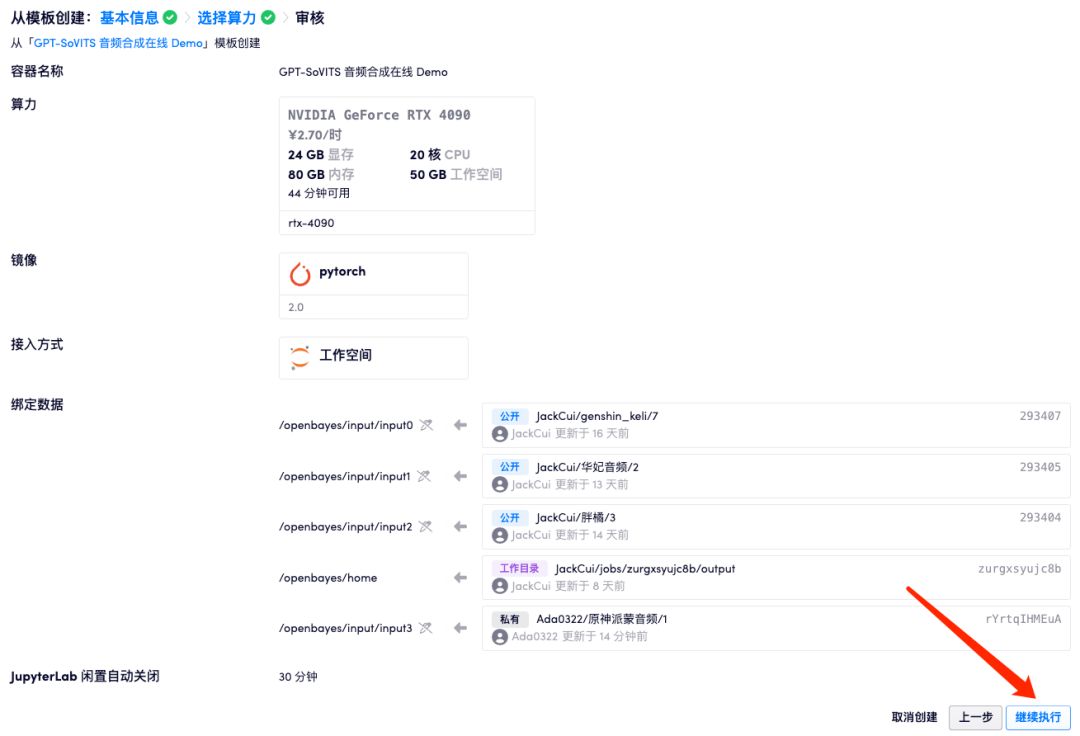The image size is (1080, 736).
Task: Click the 30 分钟 idle shutdown value
Action: click(298, 677)
